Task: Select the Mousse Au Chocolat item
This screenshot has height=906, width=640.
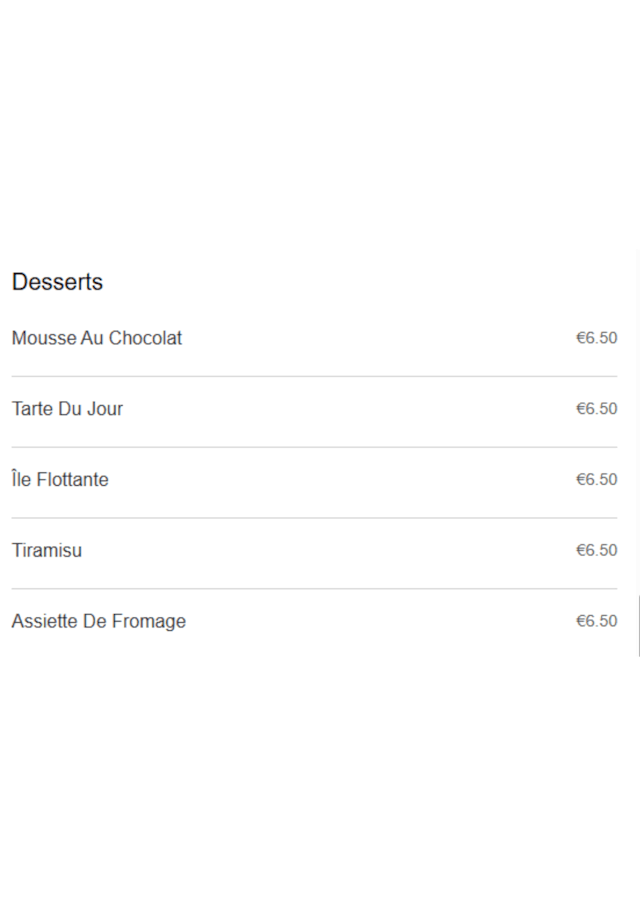Action: click(x=97, y=338)
